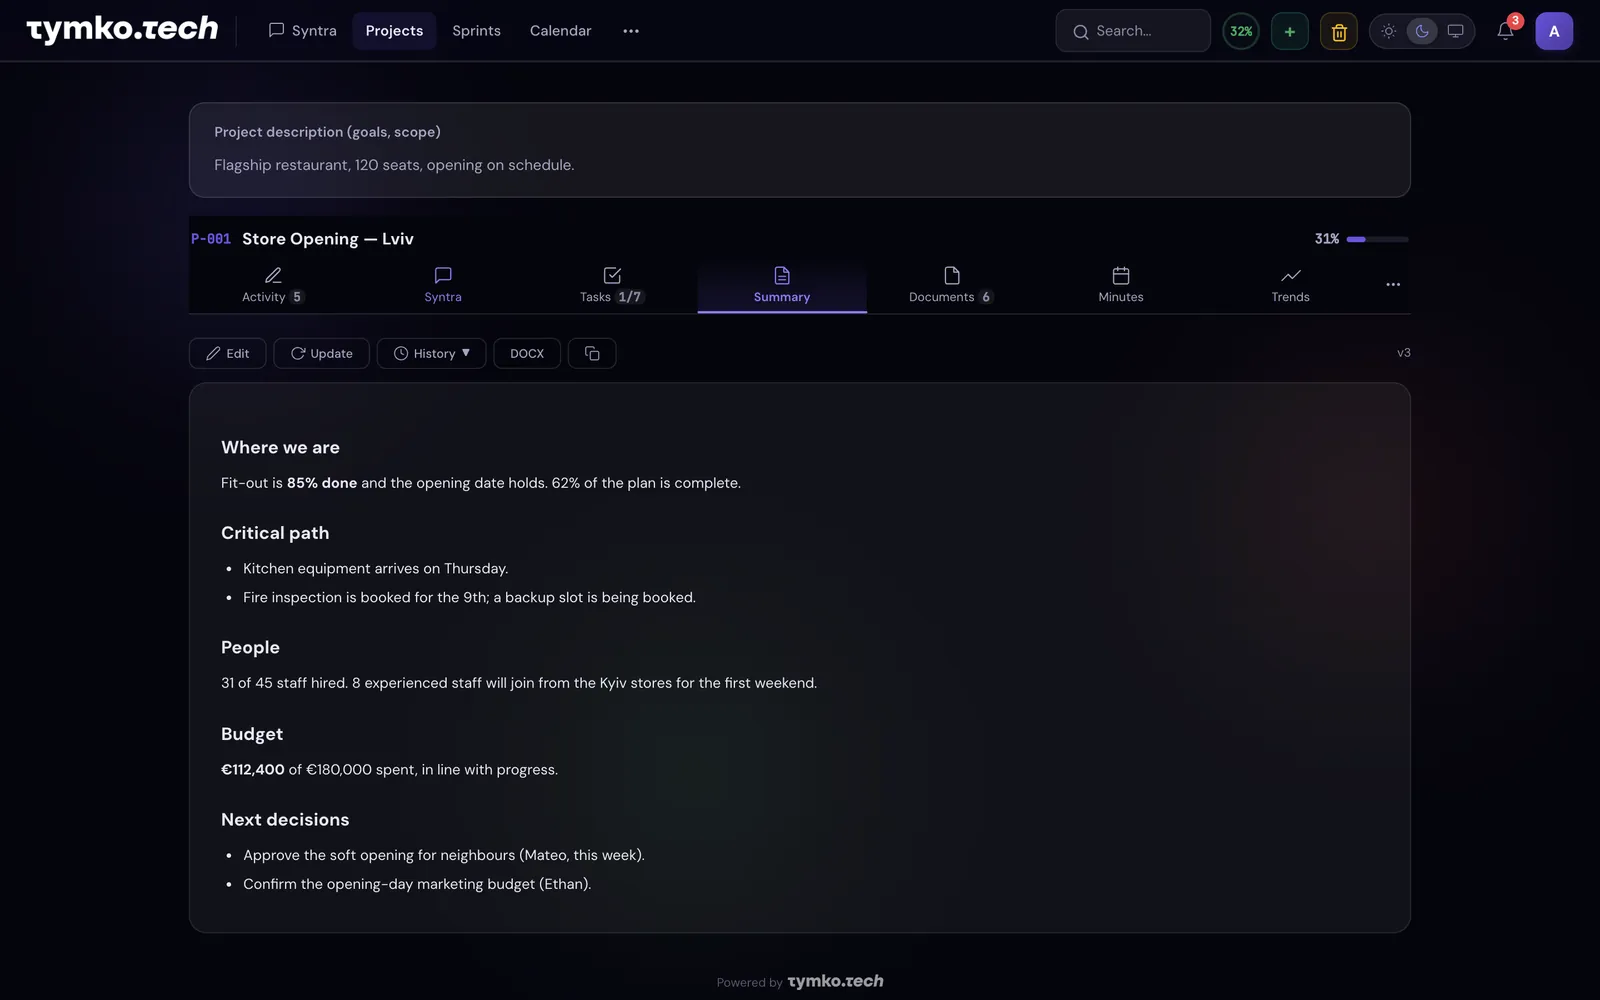Select dark mode moon toggle

click(1422, 31)
